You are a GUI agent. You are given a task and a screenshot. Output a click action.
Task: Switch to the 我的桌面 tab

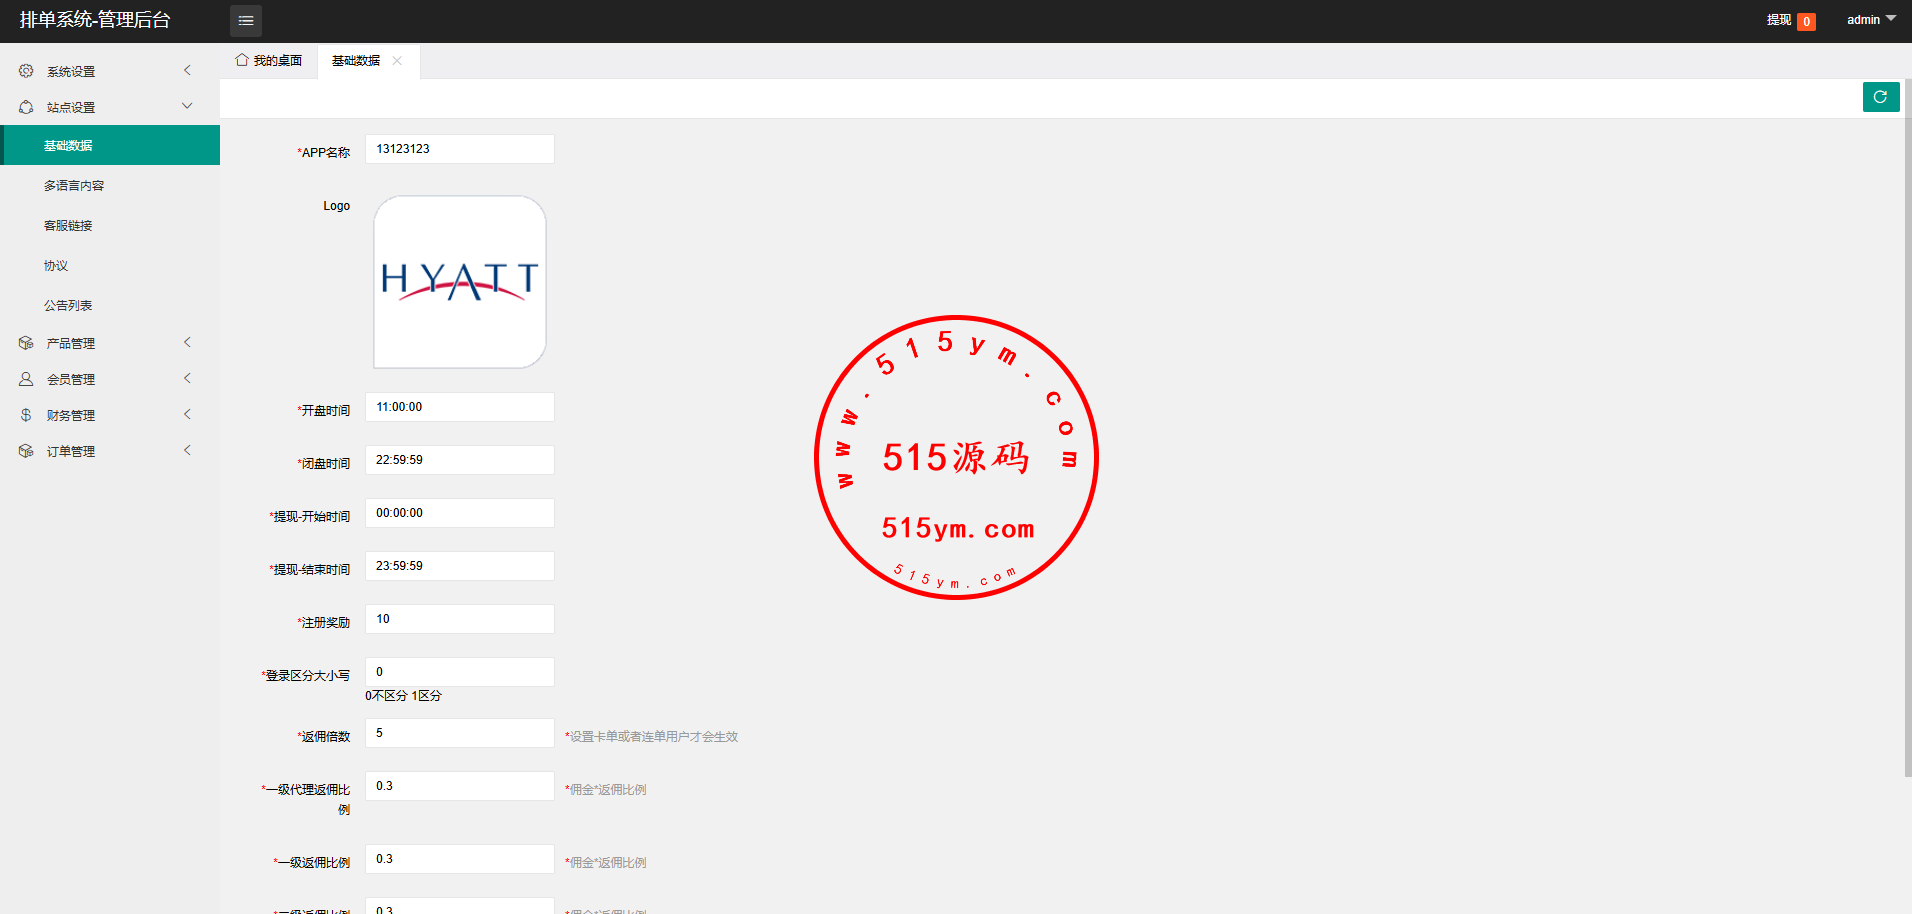(x=269, y=61)
